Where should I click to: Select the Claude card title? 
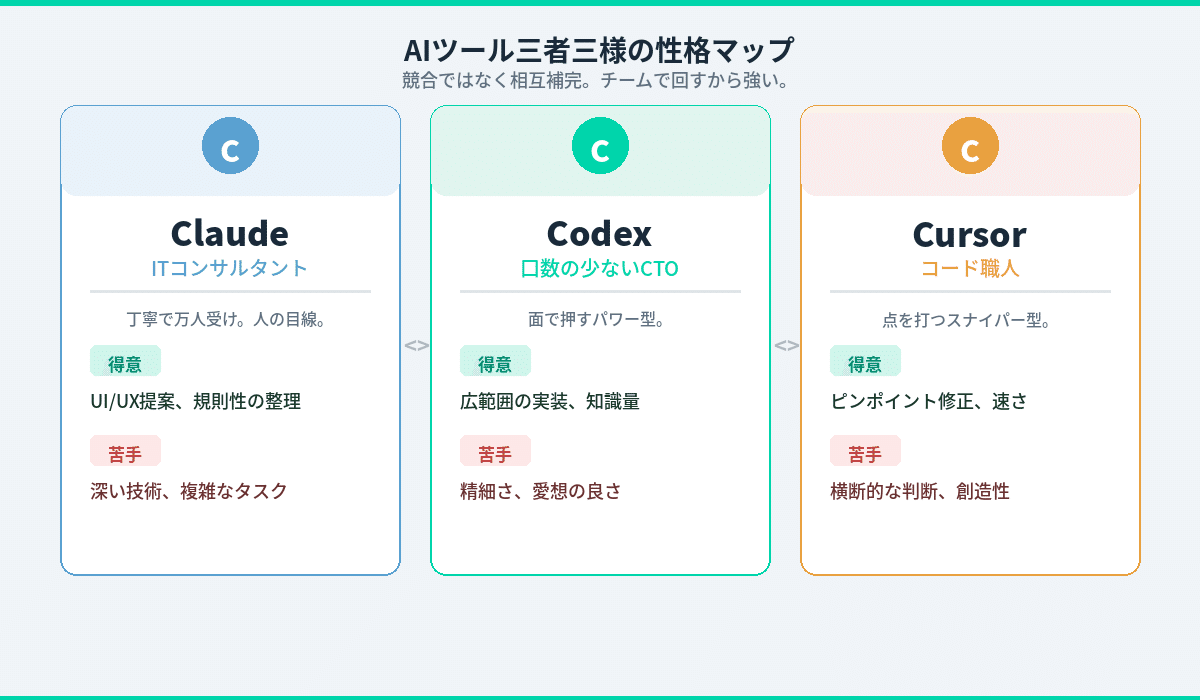[x=230, y=233]
